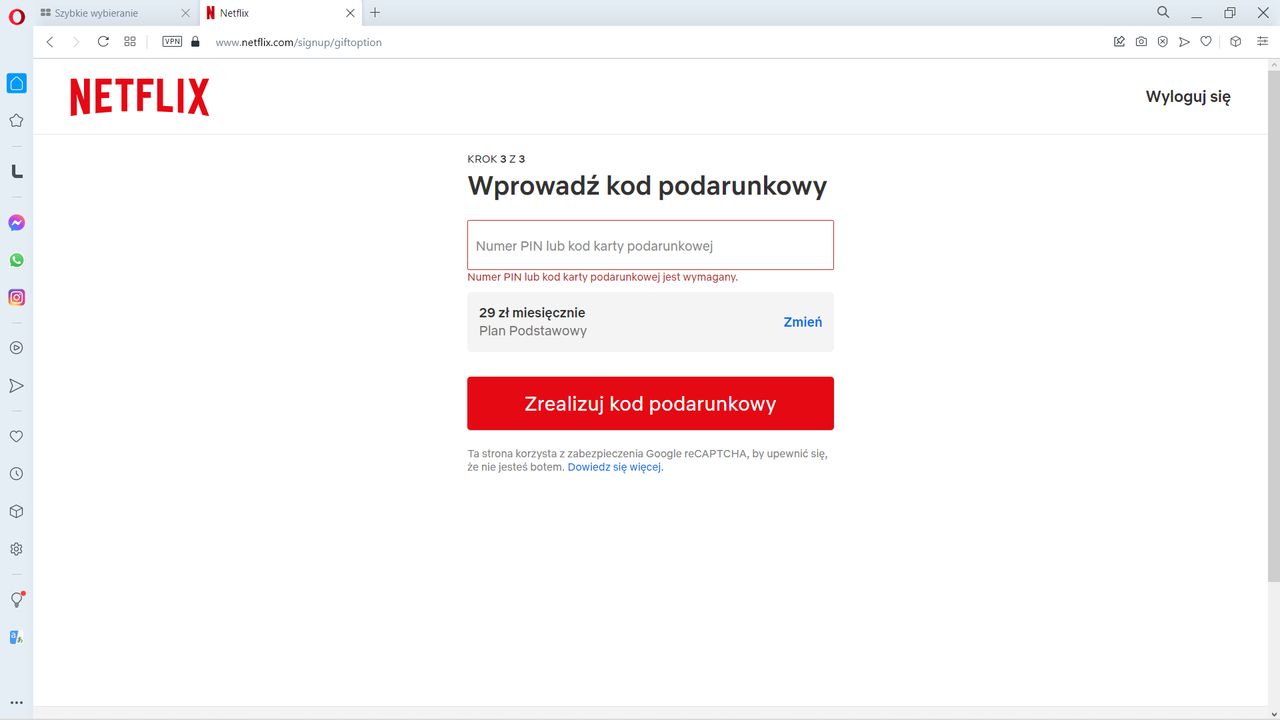Click the gift card PIN input field
The height and width of the screenshot is (720, 1280).
(x=650, y=244)
